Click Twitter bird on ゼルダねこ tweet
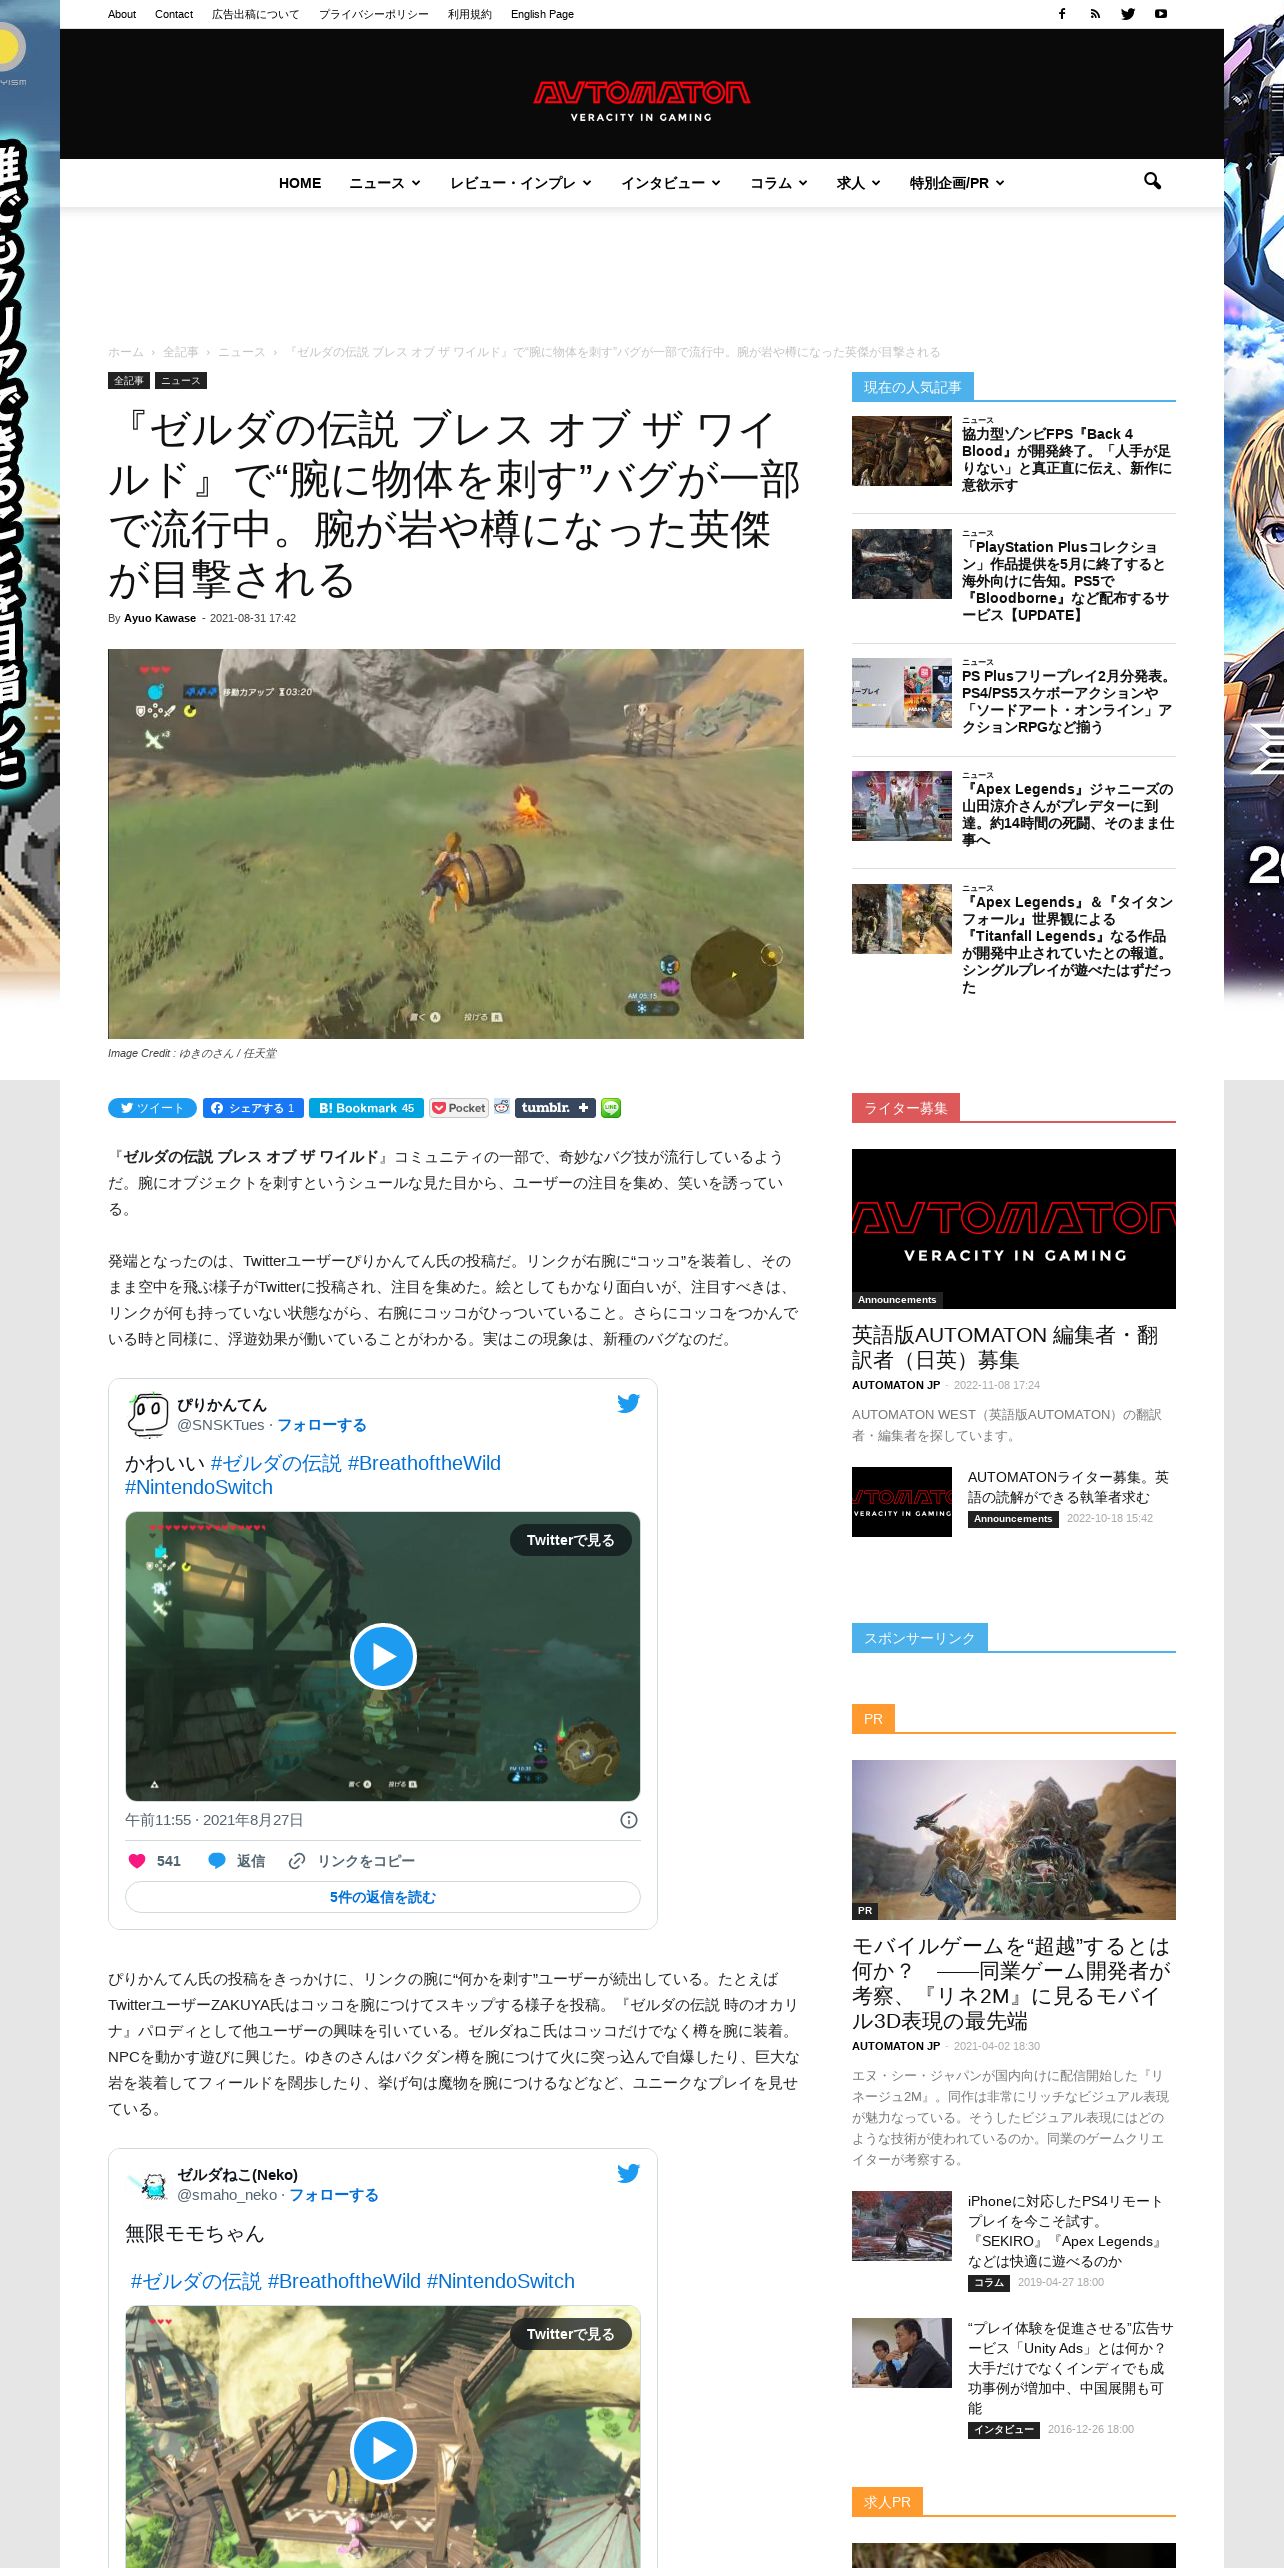Screen dimensions: 1284x2568 tap(628, 2173)
